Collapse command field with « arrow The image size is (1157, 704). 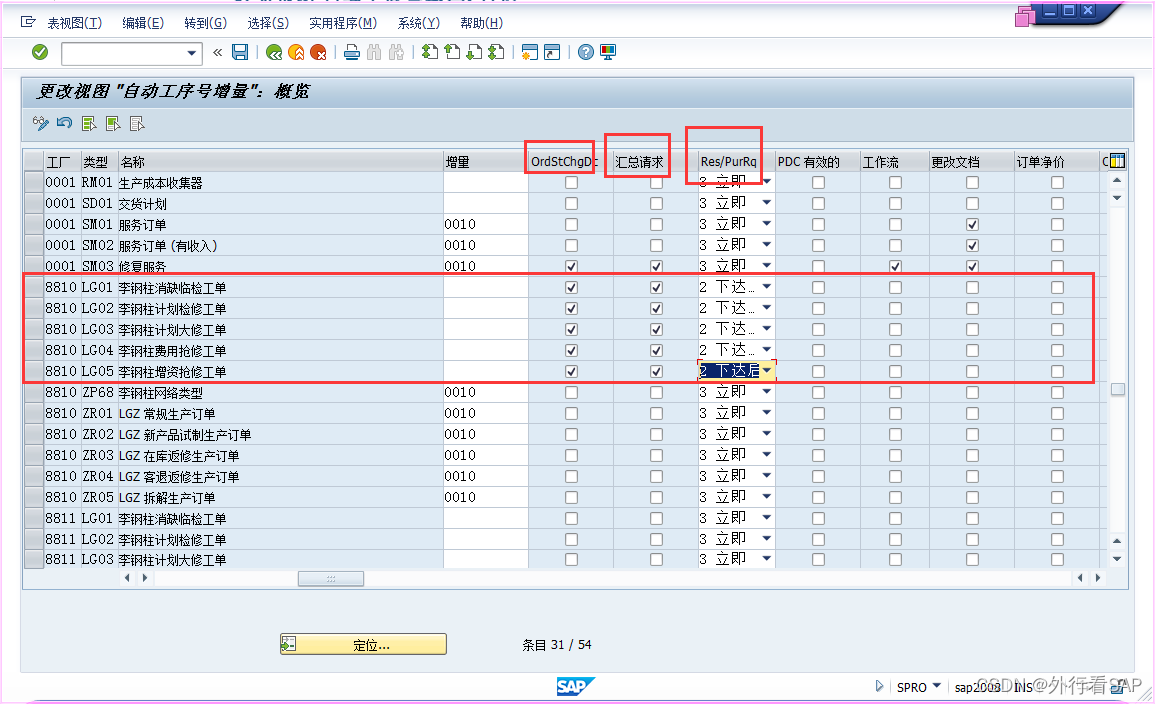[218, 52]
